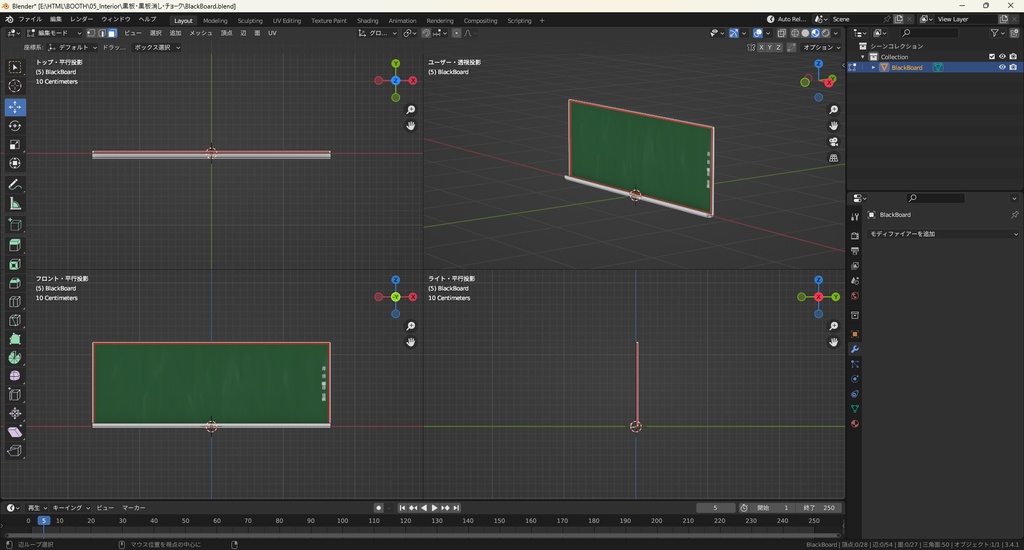Toggle the Collection exclude checkbox

click(992, 57)
